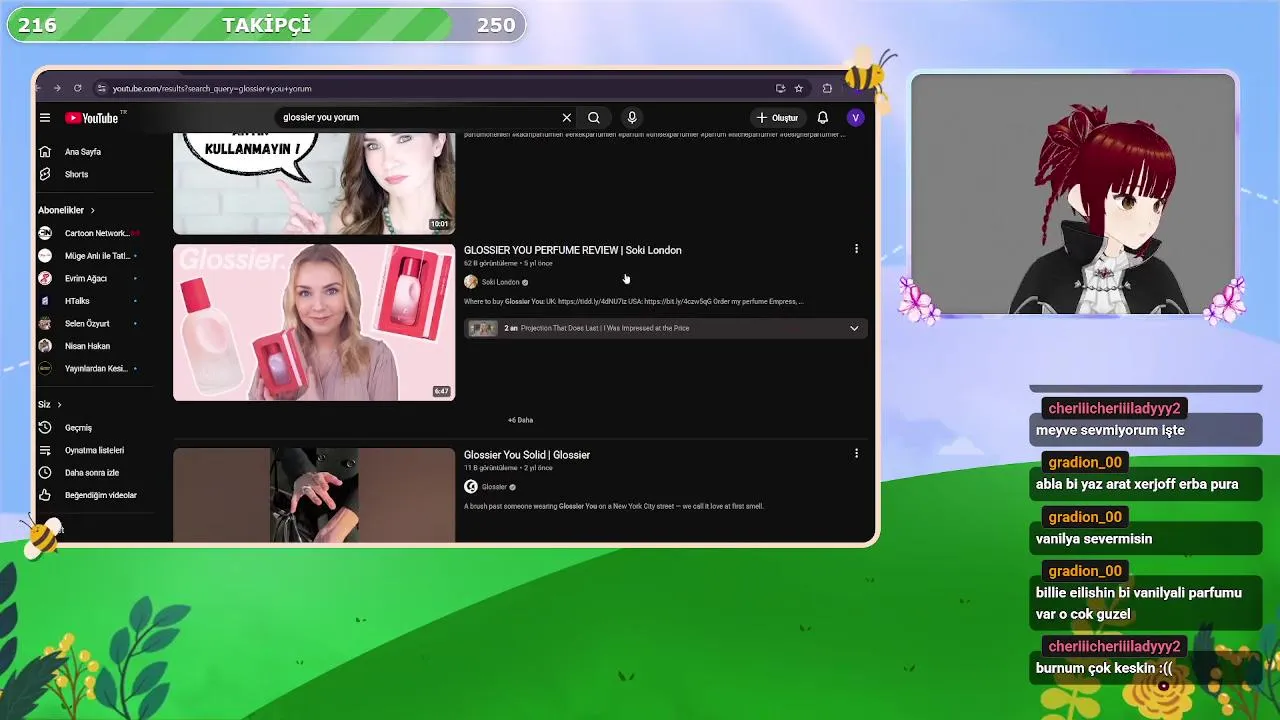Open options menu for Glossier You Solid

point(856,454)
